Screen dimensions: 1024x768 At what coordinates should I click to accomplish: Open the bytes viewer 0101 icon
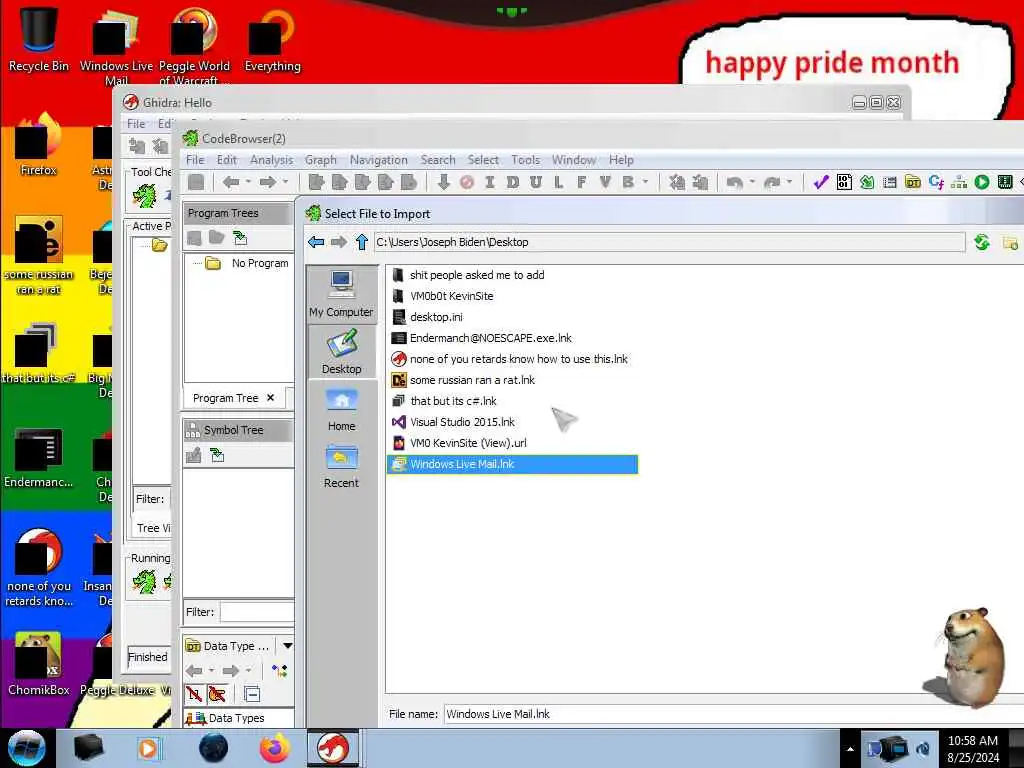[x=844, y=182]
